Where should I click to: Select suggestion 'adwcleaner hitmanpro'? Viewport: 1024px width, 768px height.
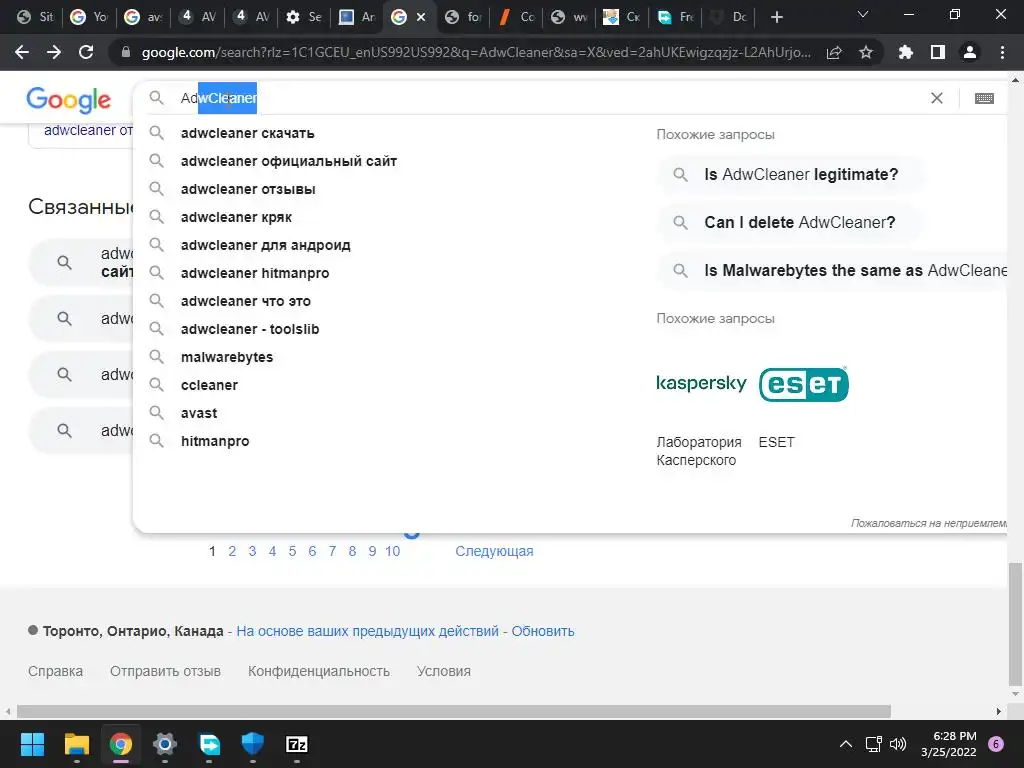[255, 274]
